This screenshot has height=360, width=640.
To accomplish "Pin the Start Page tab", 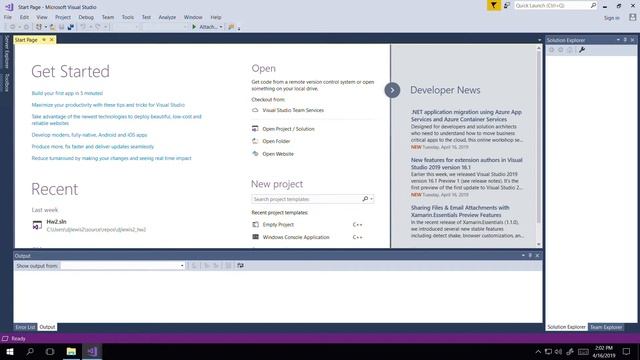I will (44, 40).
